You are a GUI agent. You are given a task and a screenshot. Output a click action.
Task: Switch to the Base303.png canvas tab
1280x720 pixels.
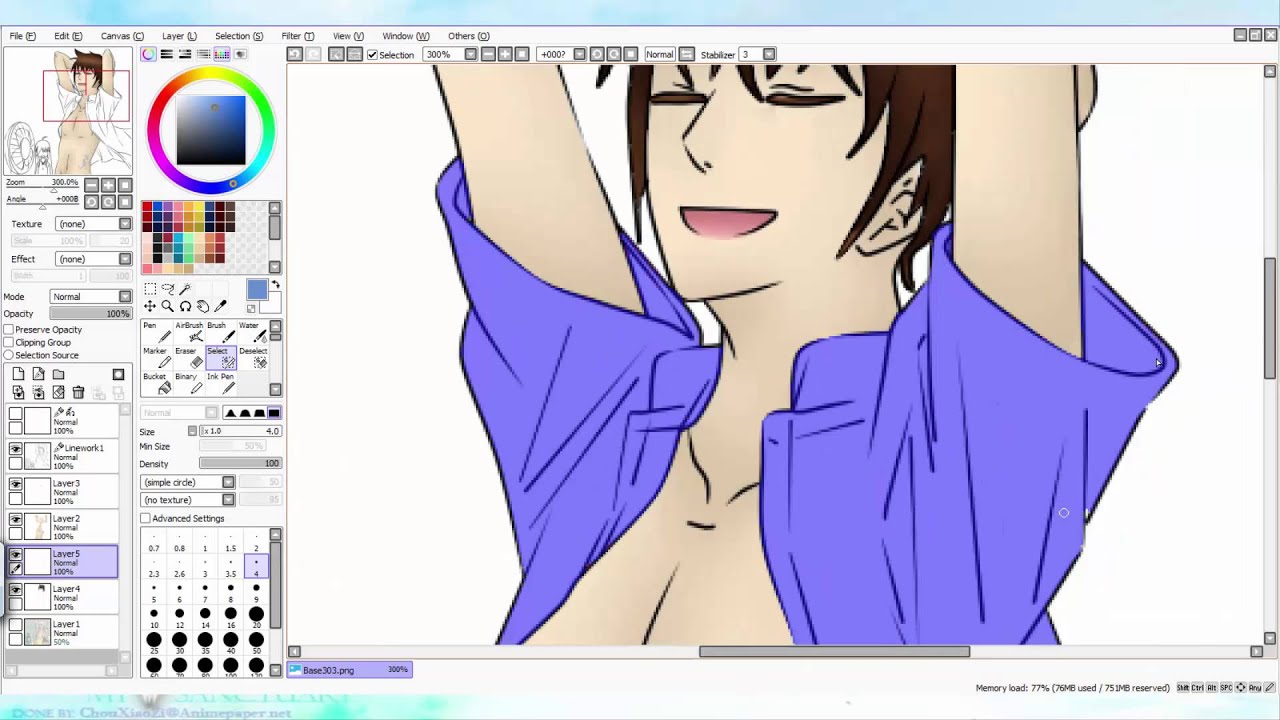[x=349, y=670]
